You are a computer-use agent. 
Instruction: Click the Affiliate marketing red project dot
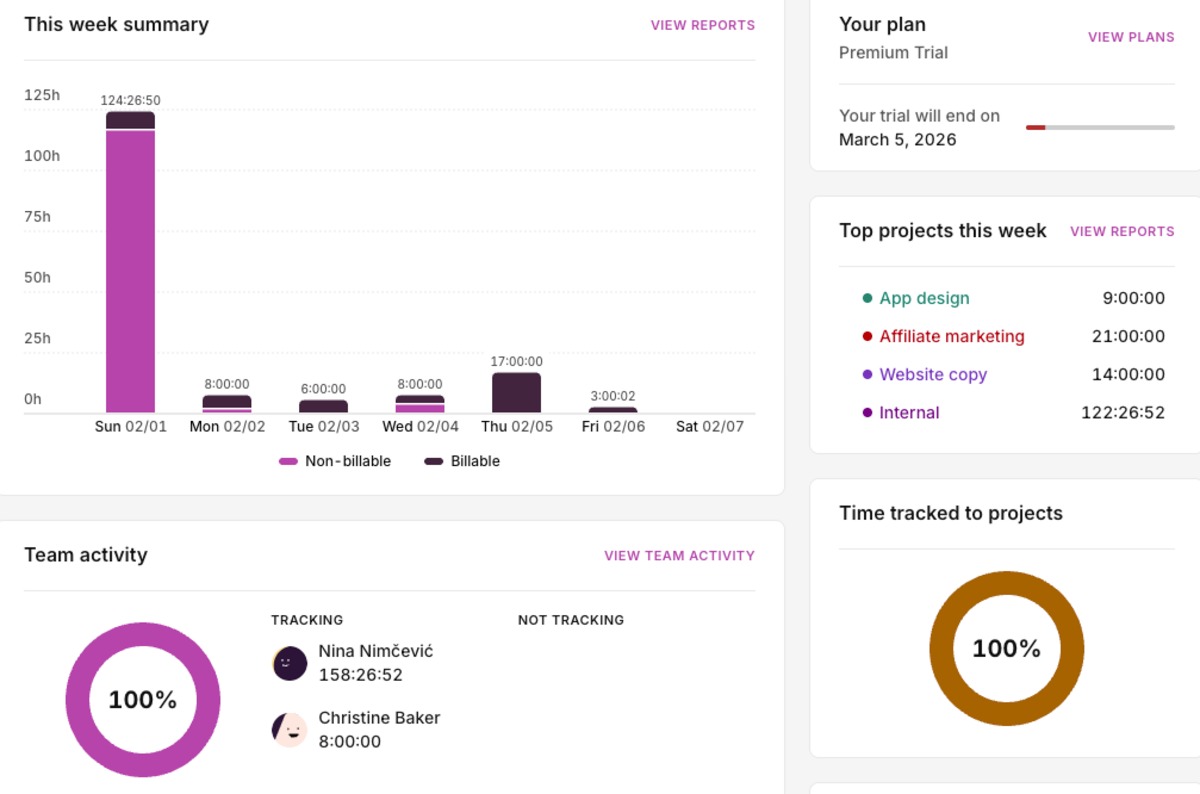pos(869,336)
